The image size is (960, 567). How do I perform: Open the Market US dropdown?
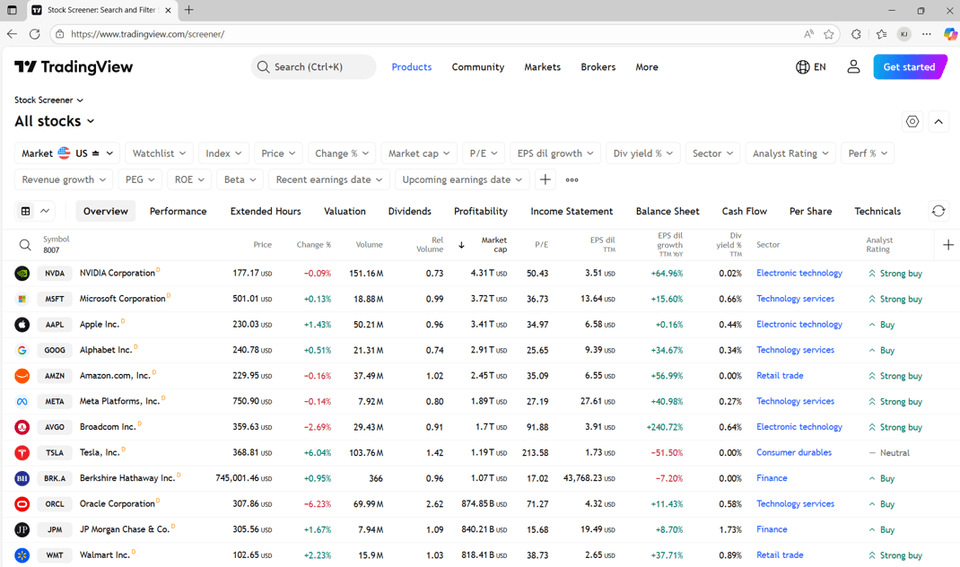point(67,153)
